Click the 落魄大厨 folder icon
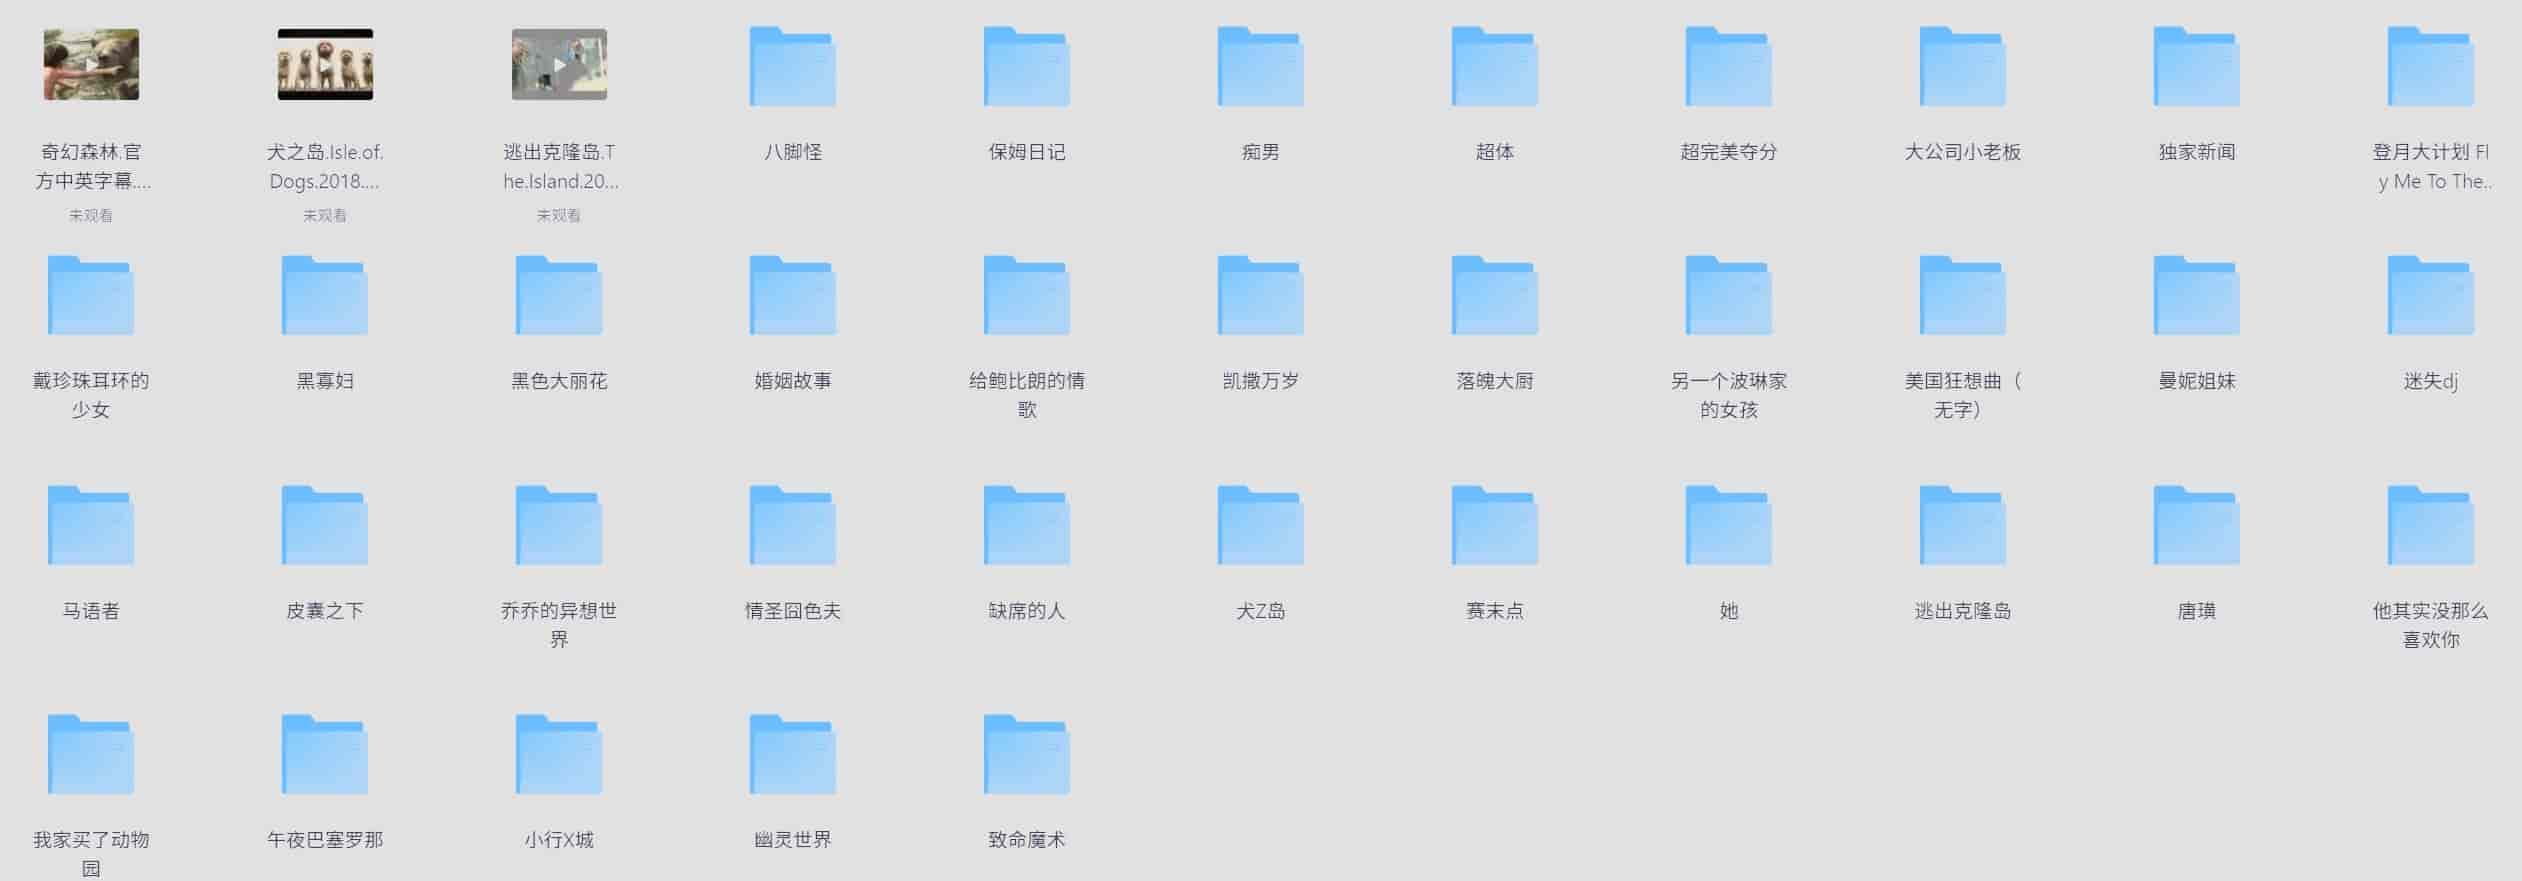Viewport: 2522px width, 881px height. point(1494,297)
